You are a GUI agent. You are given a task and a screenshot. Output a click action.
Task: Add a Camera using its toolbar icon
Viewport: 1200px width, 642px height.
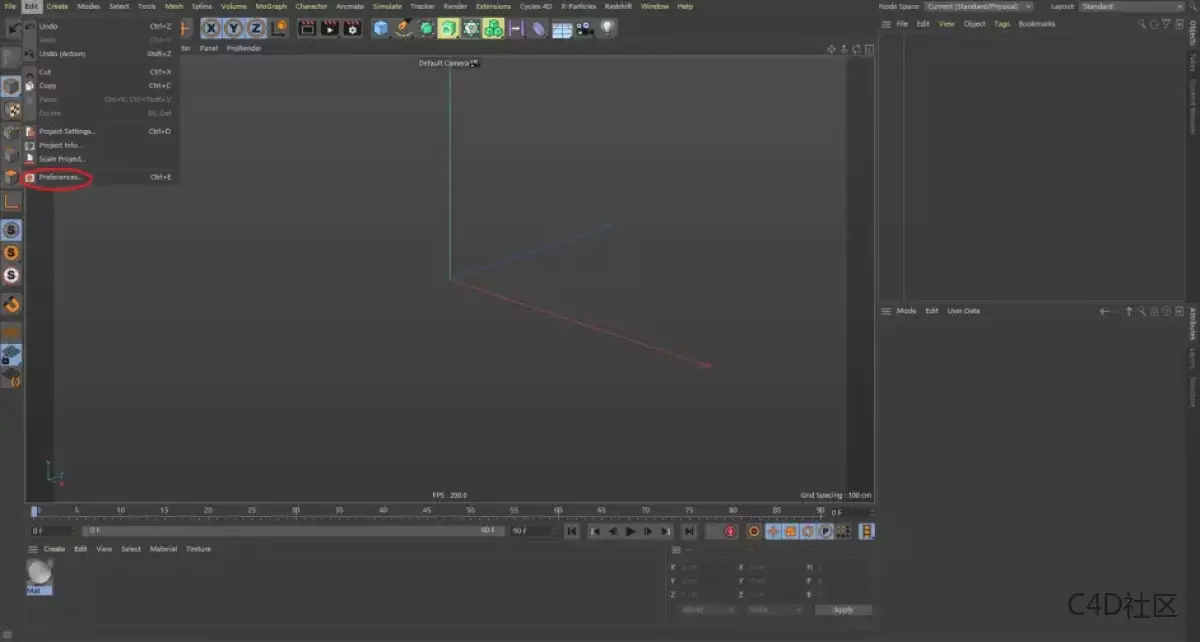point(584,28)
